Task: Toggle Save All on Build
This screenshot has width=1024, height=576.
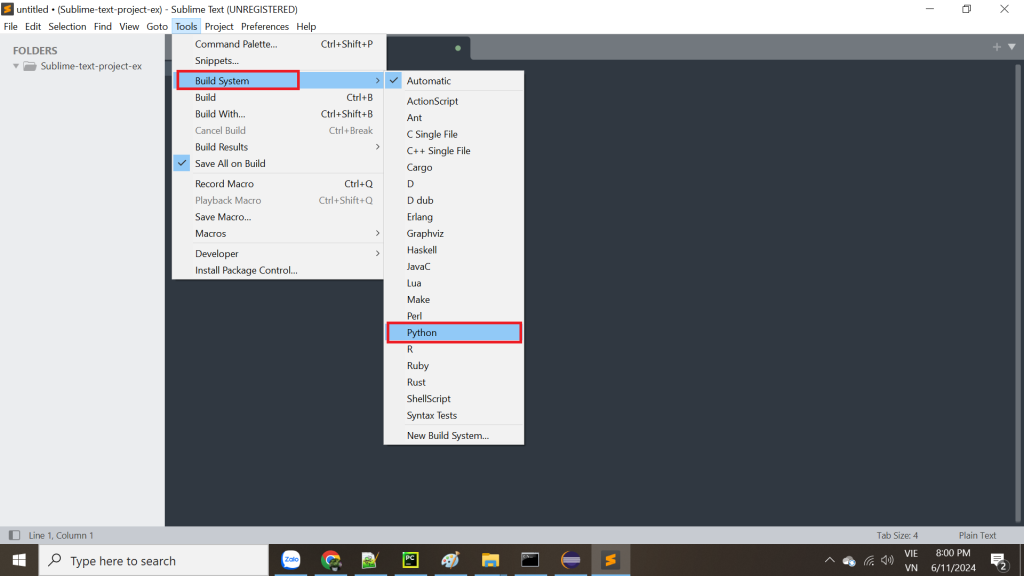Action: 279,163
